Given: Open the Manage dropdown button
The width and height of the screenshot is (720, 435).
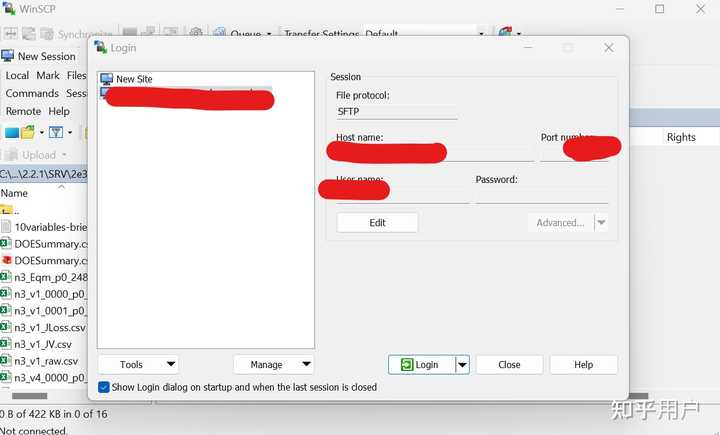Looking at the screenshot, I should pyautogui.click(x=274, y=364).
